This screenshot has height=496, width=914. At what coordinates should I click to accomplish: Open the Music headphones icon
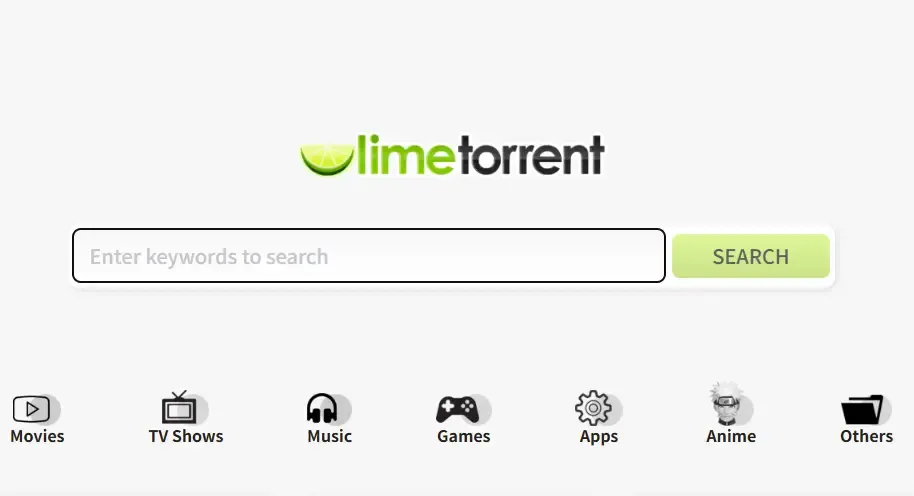322,408
